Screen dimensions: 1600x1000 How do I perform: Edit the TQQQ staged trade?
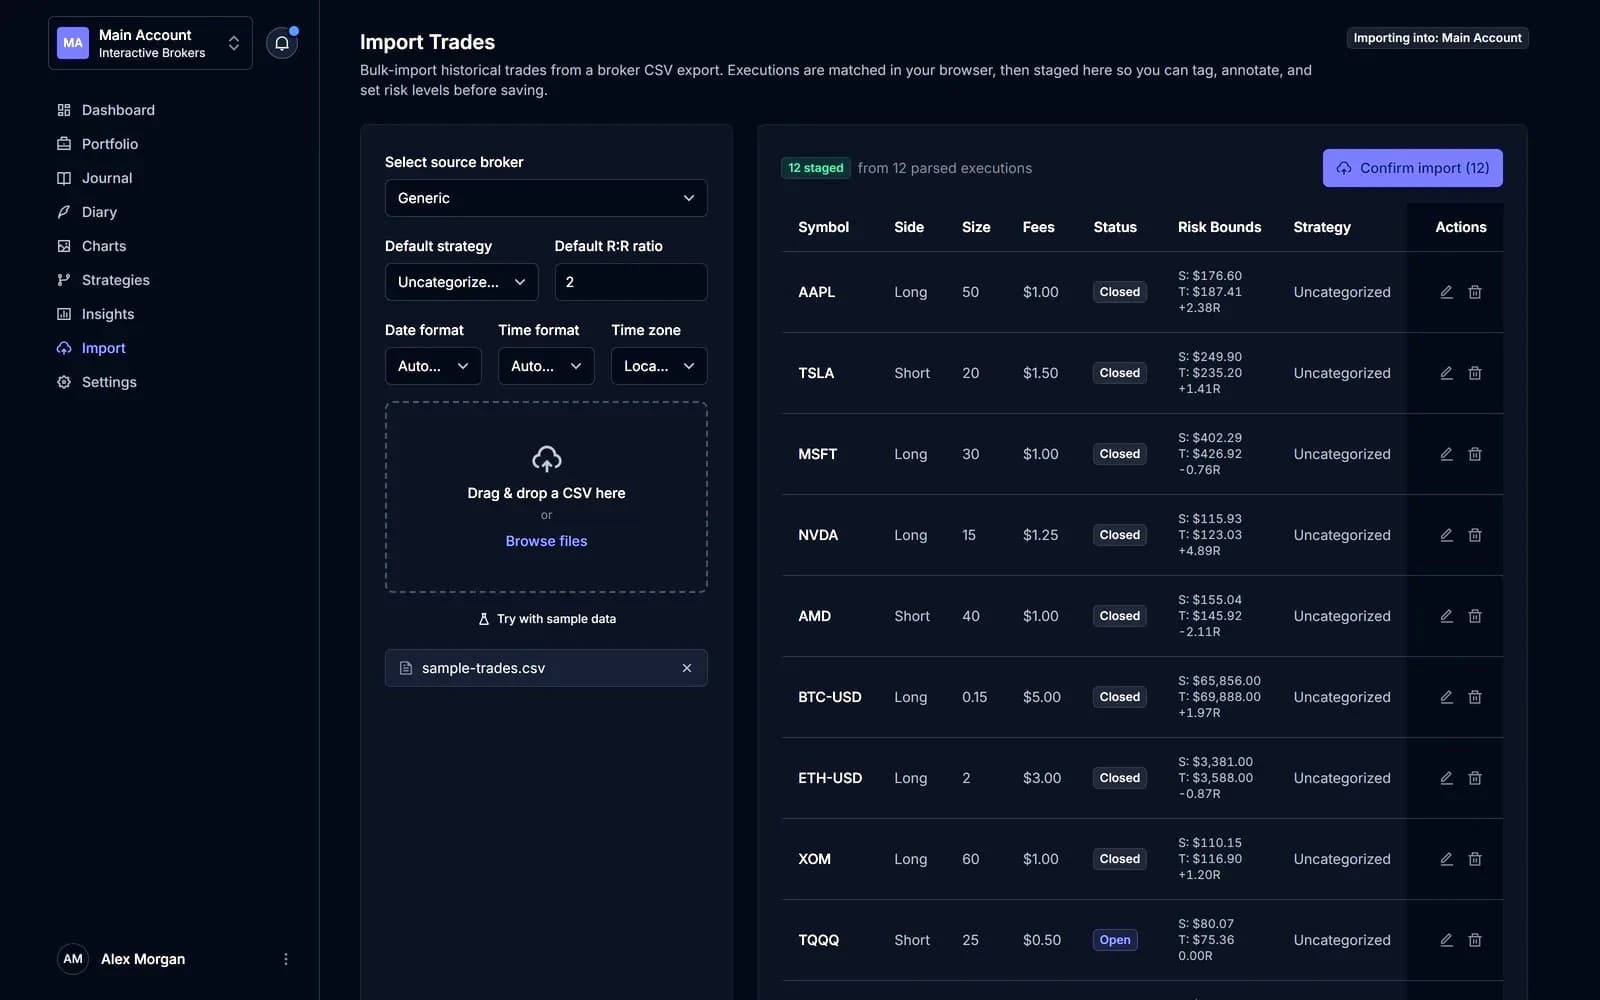[x=1446, y=940]
